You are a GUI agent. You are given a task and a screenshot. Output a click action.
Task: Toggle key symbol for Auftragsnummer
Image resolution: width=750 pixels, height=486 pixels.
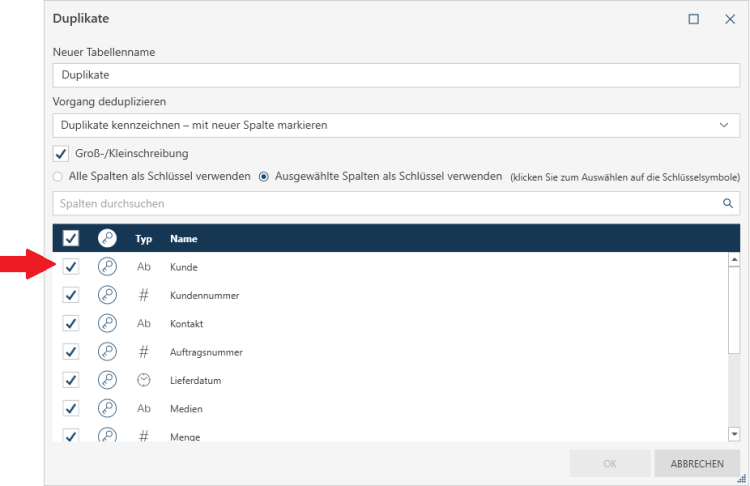(x=107, y=351)
